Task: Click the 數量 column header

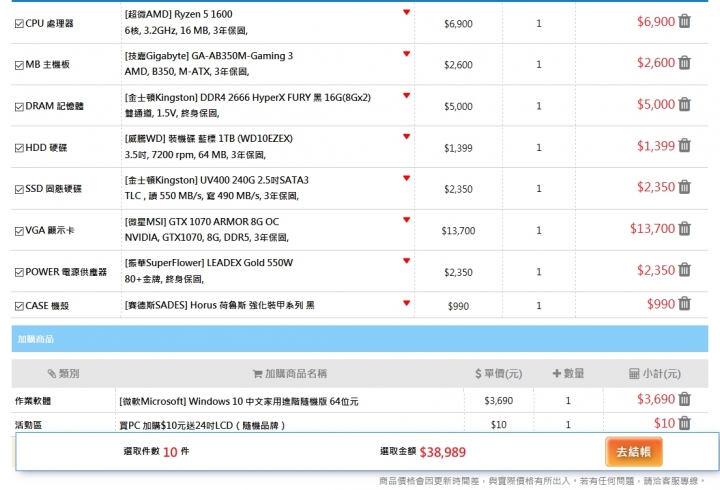Action: 568,373
